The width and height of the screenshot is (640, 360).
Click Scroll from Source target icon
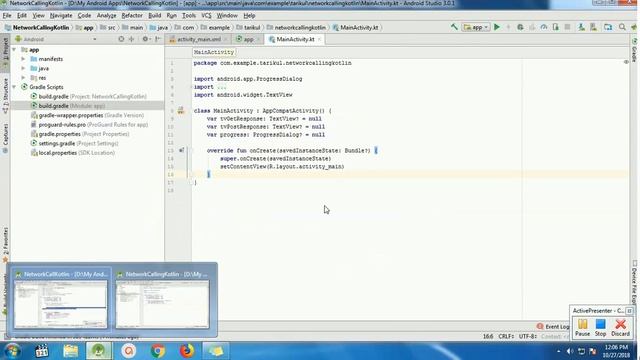[x=121, y=39]
